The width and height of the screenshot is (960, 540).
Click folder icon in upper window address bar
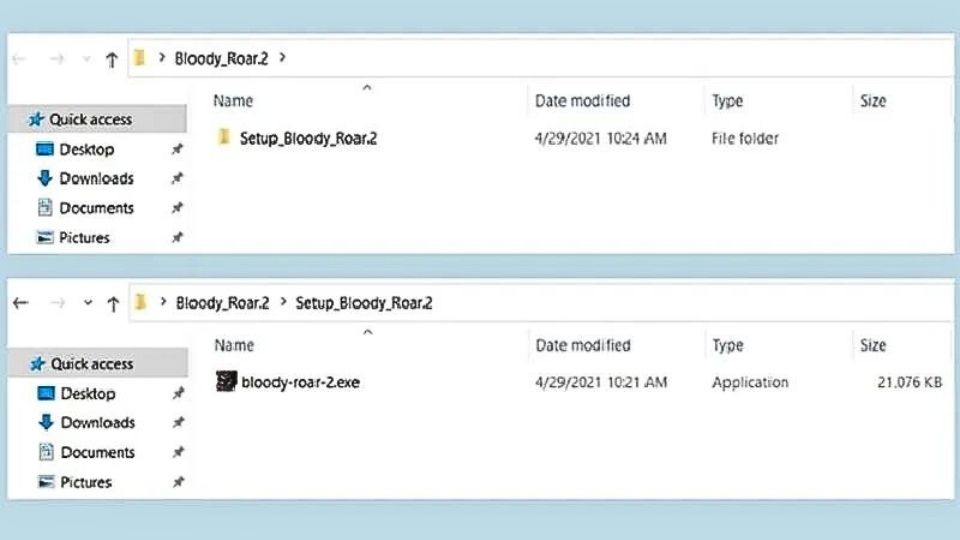[140, 58]
